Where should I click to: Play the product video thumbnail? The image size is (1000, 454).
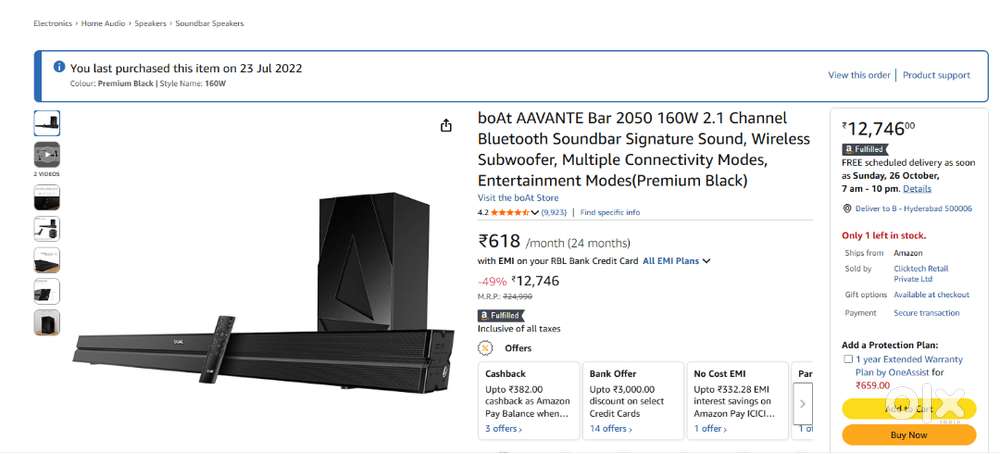tap(47, 154)
